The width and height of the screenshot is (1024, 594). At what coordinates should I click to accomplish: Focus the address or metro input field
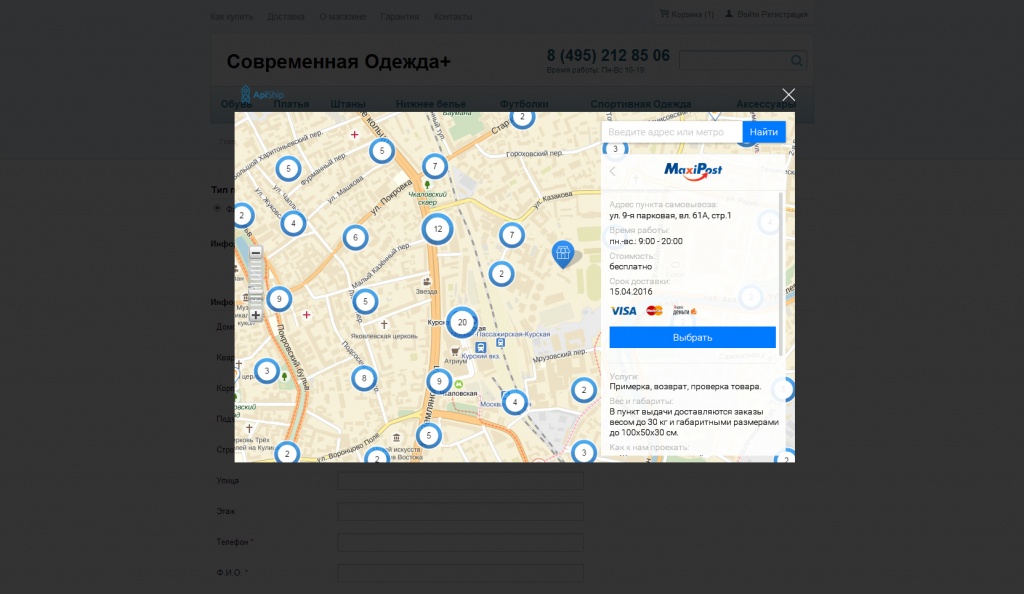pos(671,132)
